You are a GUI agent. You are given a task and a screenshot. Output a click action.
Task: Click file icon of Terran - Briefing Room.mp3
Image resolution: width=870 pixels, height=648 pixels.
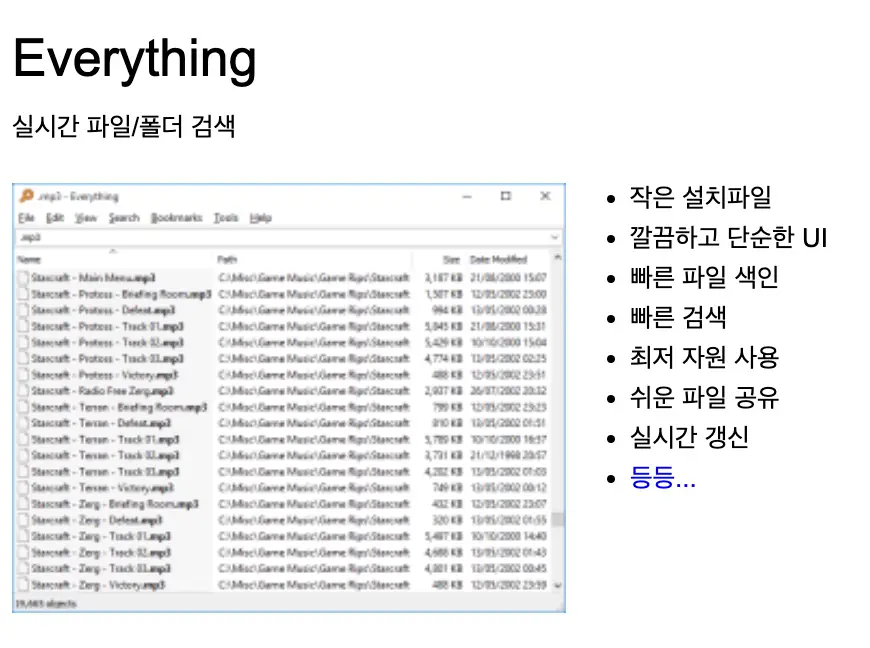tap(23, 407)
